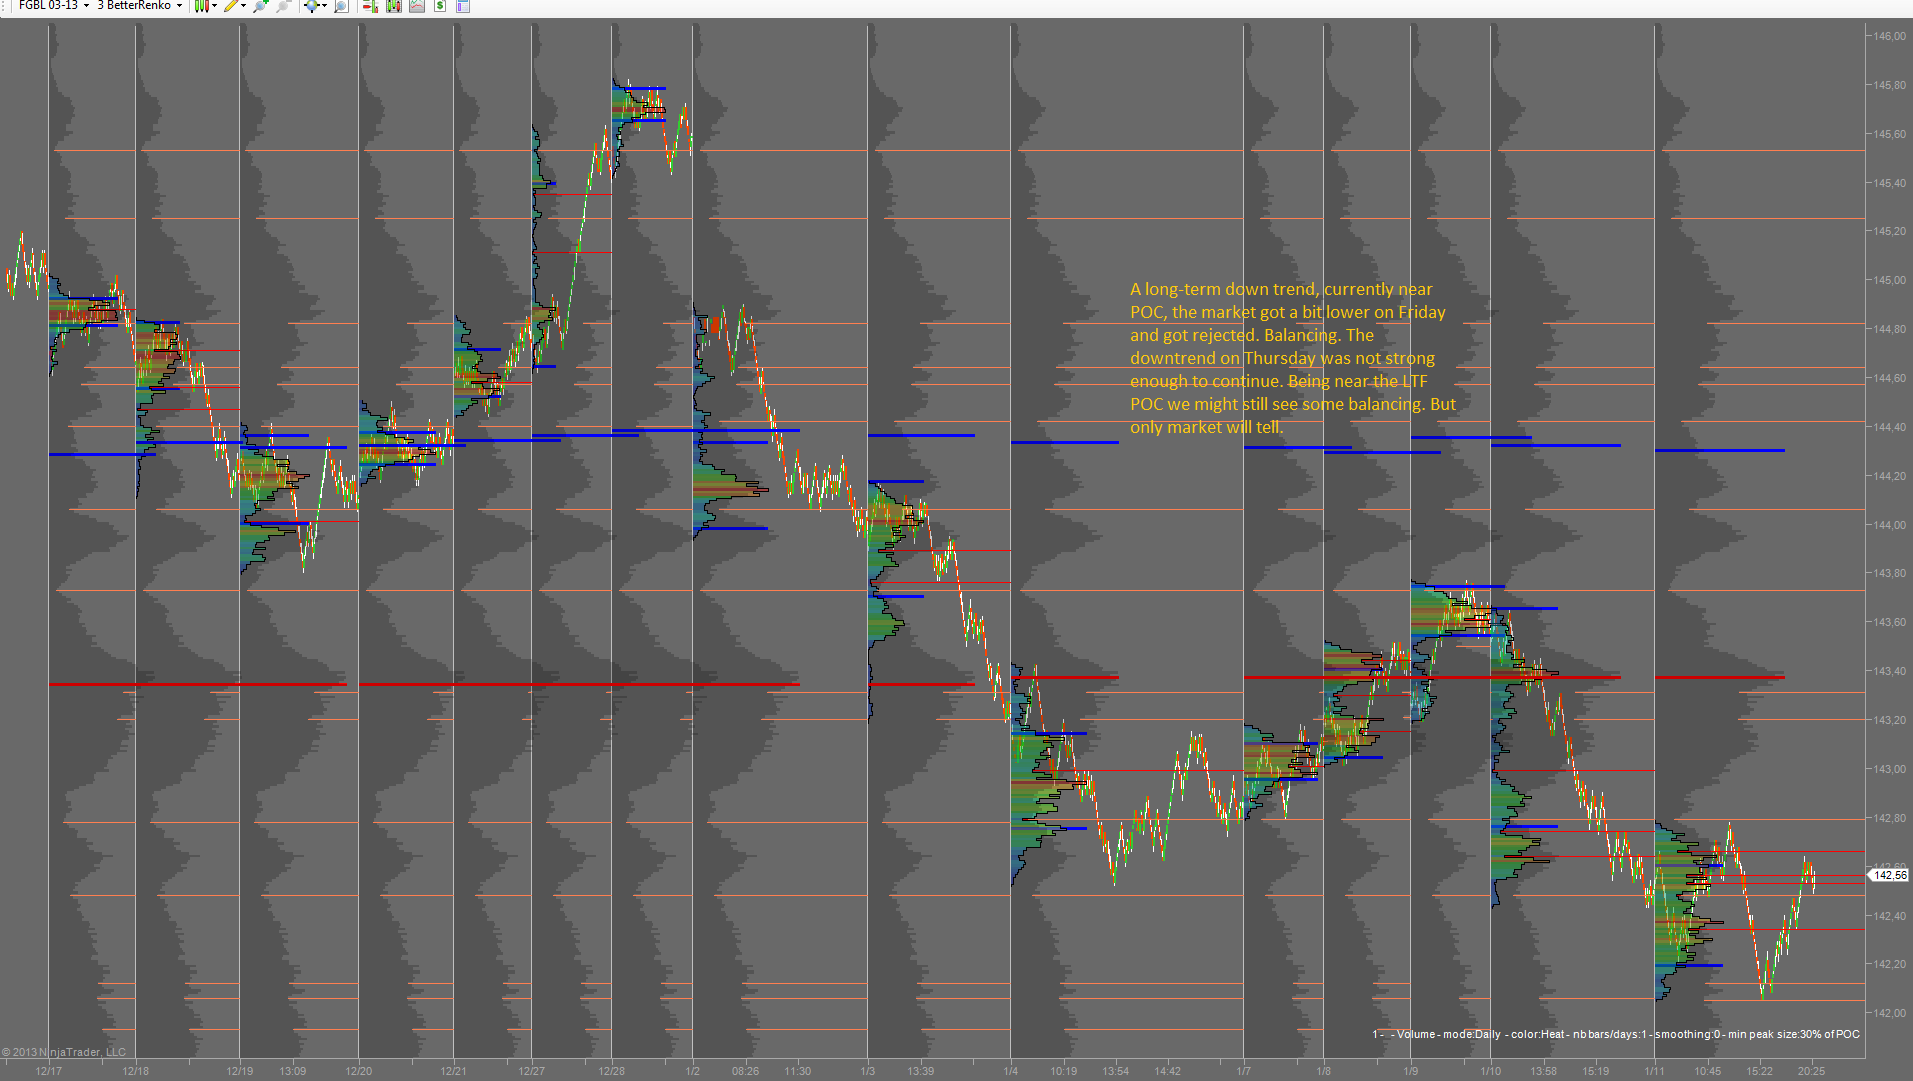Select the pencil drawing tools icon
The image size is (1913, 1081).
tap(231, 6)
